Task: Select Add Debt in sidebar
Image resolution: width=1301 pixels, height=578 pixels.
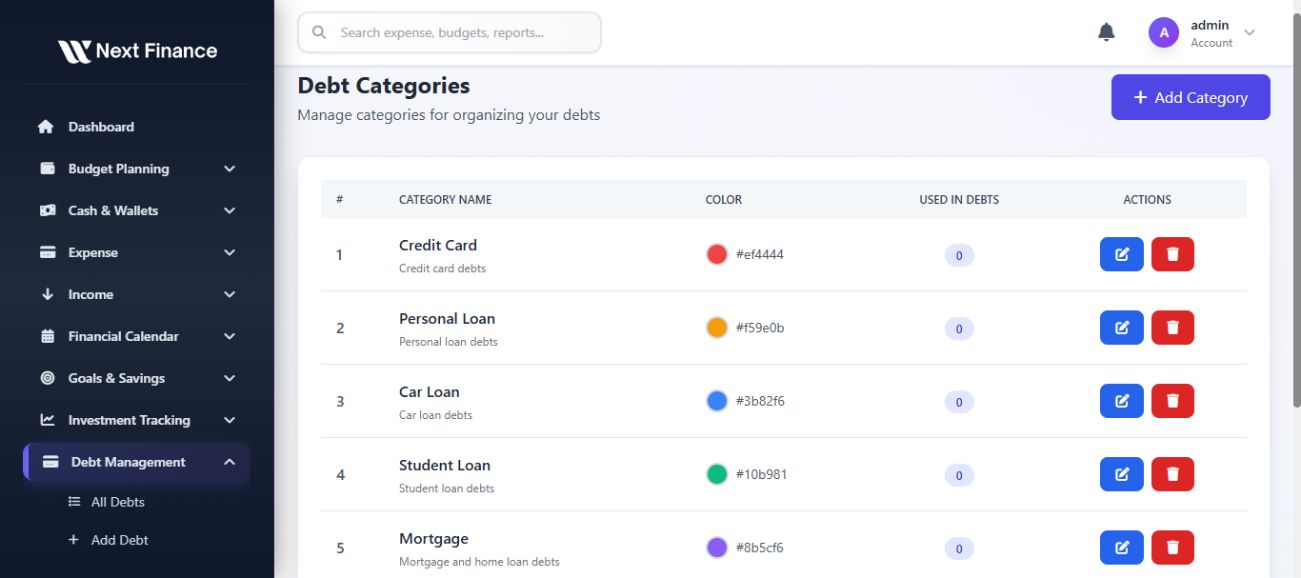Action: 119,540
